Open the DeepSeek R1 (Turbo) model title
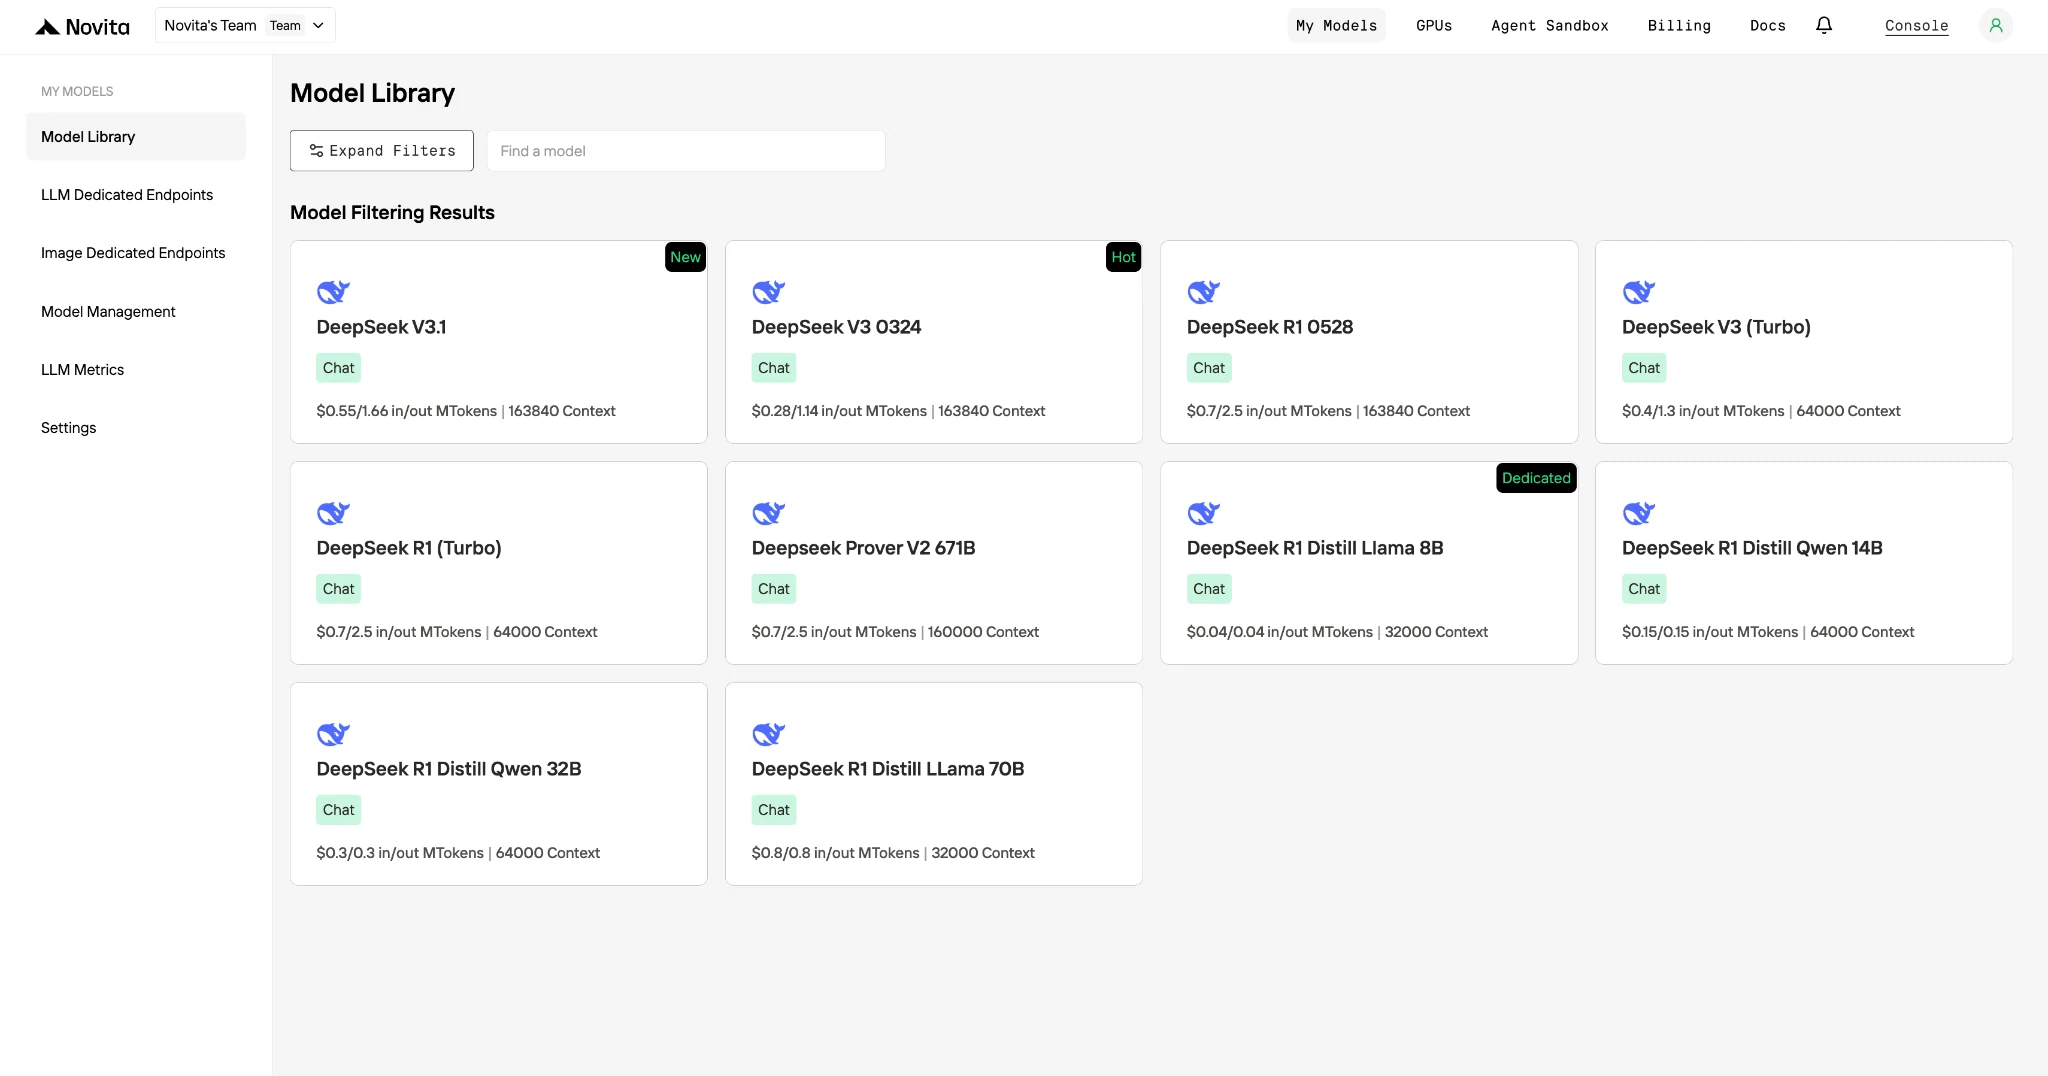Image resolution: width=2048 pixels, height=1076 pixels. coord(409,548)
